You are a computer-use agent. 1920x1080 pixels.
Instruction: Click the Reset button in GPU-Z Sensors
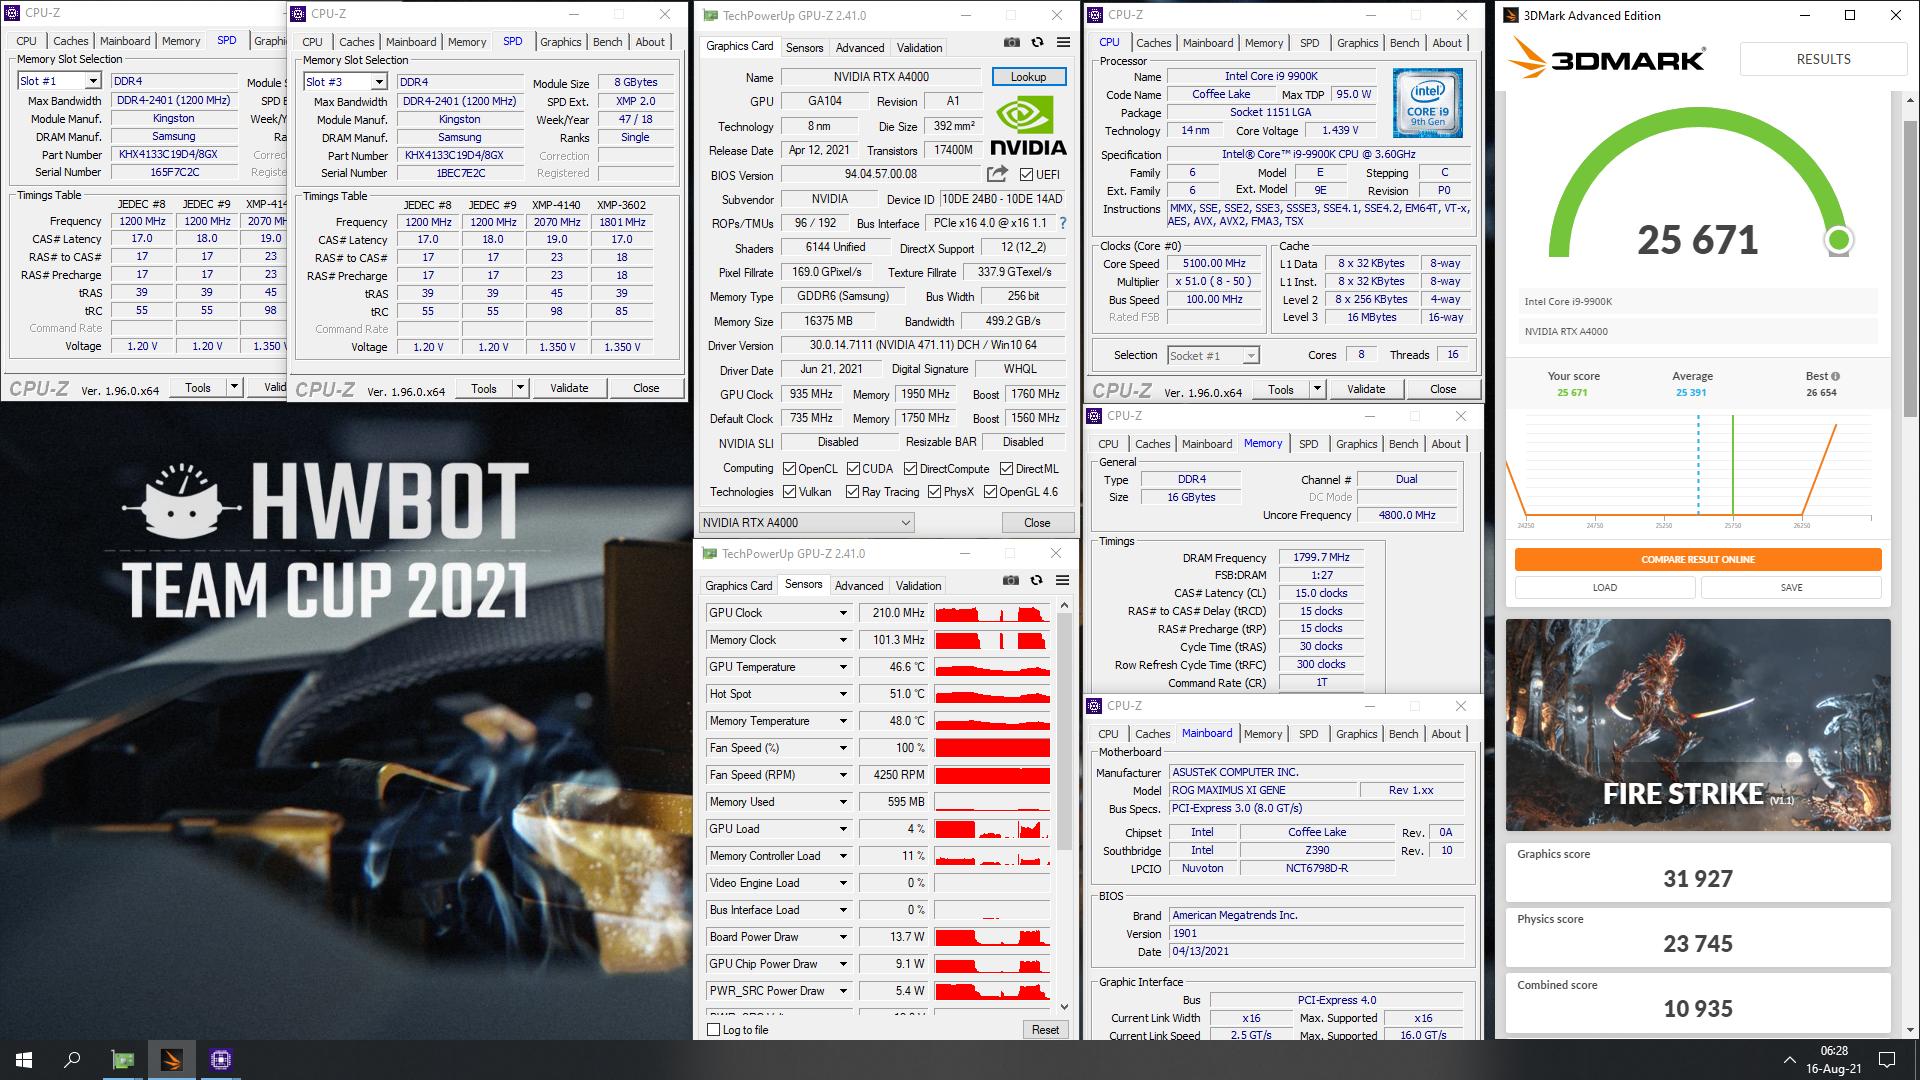point(1045,1030)
